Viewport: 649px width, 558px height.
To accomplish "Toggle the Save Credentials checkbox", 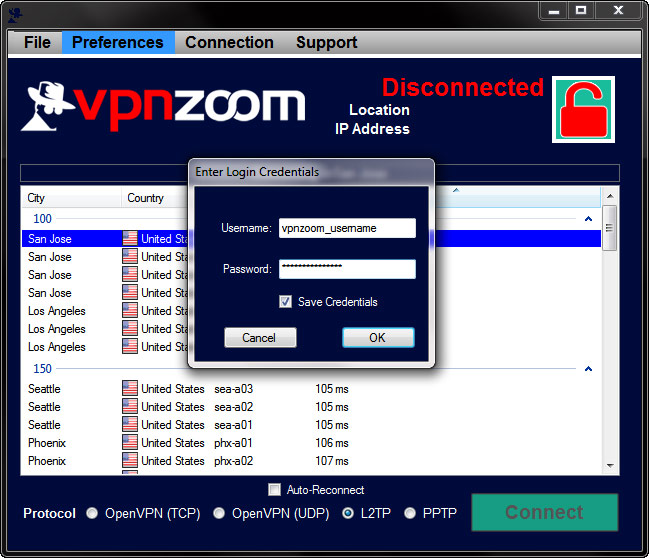I will point(285,301).
